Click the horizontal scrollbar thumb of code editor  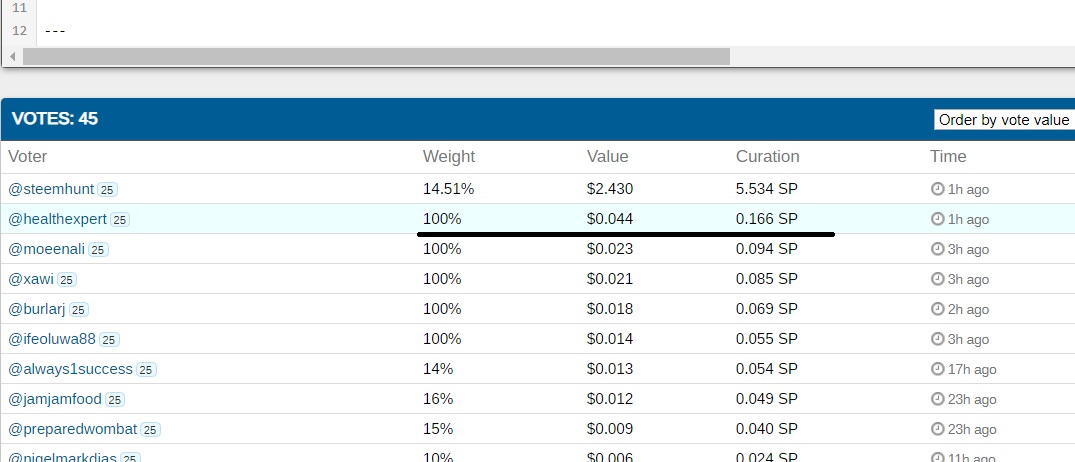click(x=376, y=56)
